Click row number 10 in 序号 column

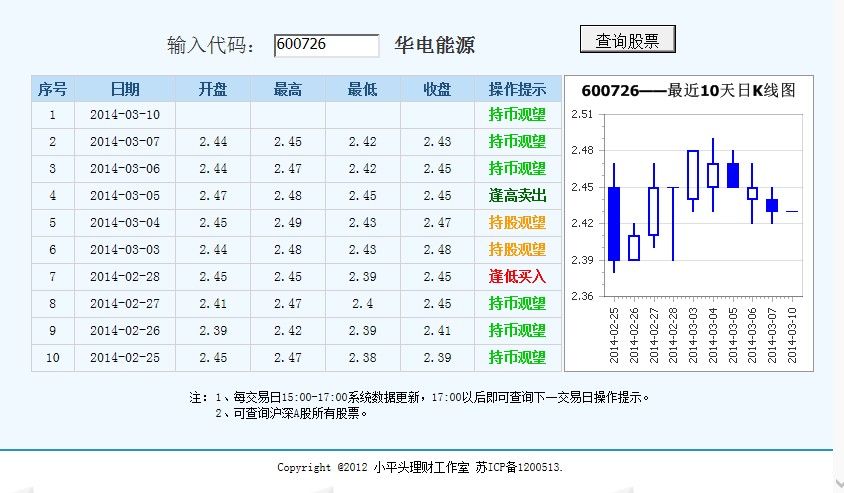click(x=53, y=357)
